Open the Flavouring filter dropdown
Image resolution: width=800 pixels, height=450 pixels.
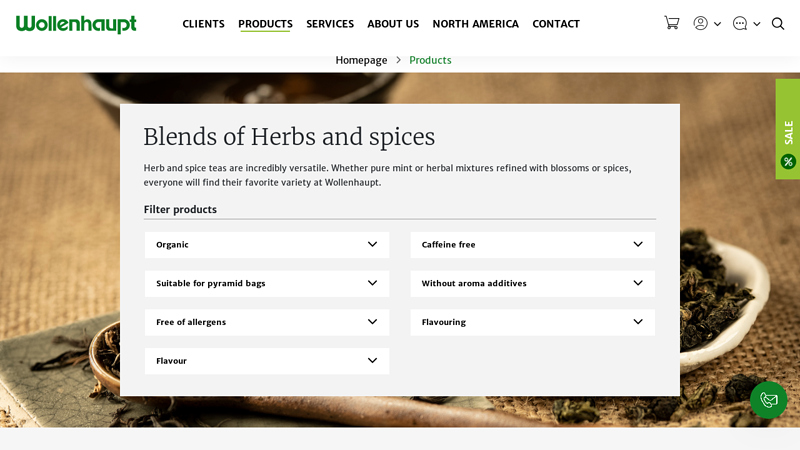pos(533,322)
